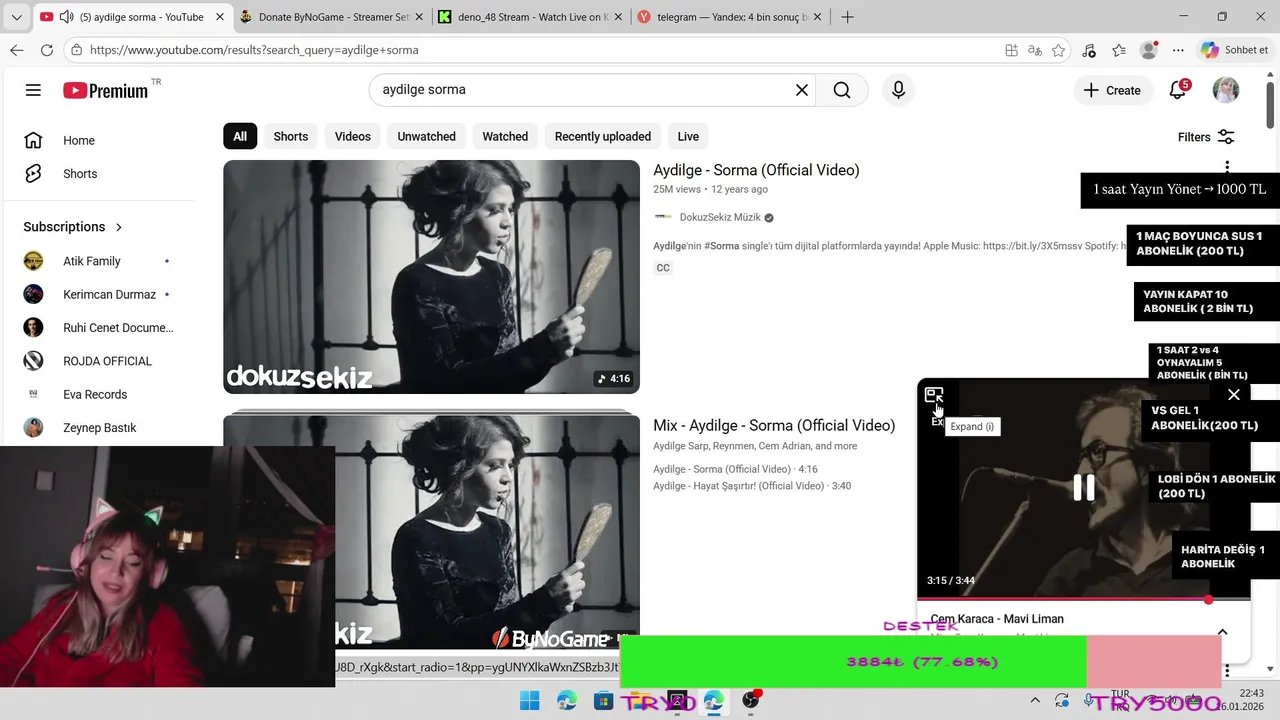This screenshot has width=1280, height=720.
Task: Open the Edge profile icon
Action: tap(1149, 50)
